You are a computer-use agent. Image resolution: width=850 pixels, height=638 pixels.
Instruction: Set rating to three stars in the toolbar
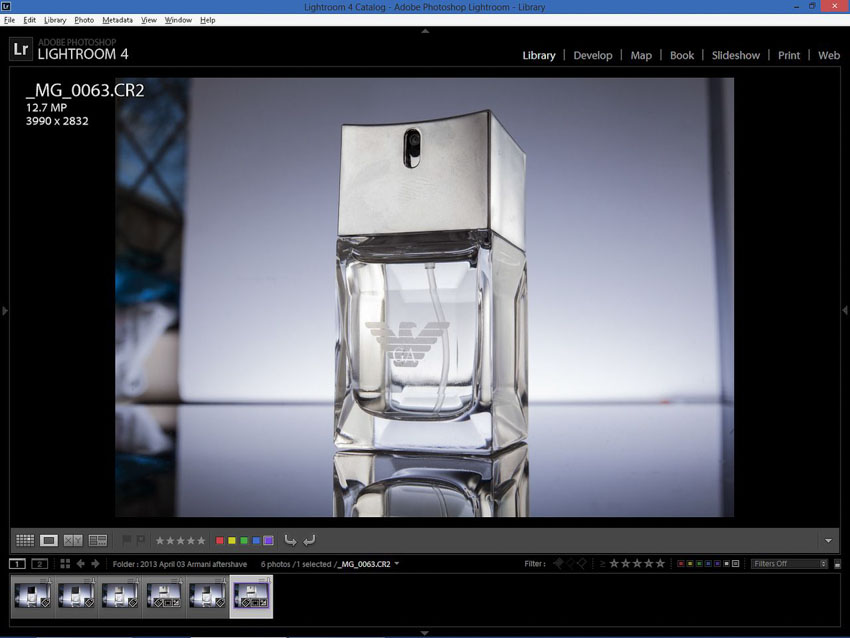click(181, 540)
